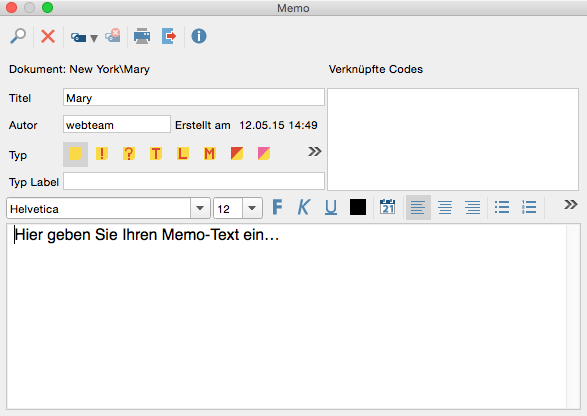Click the magnifying glass search icon
Screen dimensions: 587x416
(x=18, y=36)
